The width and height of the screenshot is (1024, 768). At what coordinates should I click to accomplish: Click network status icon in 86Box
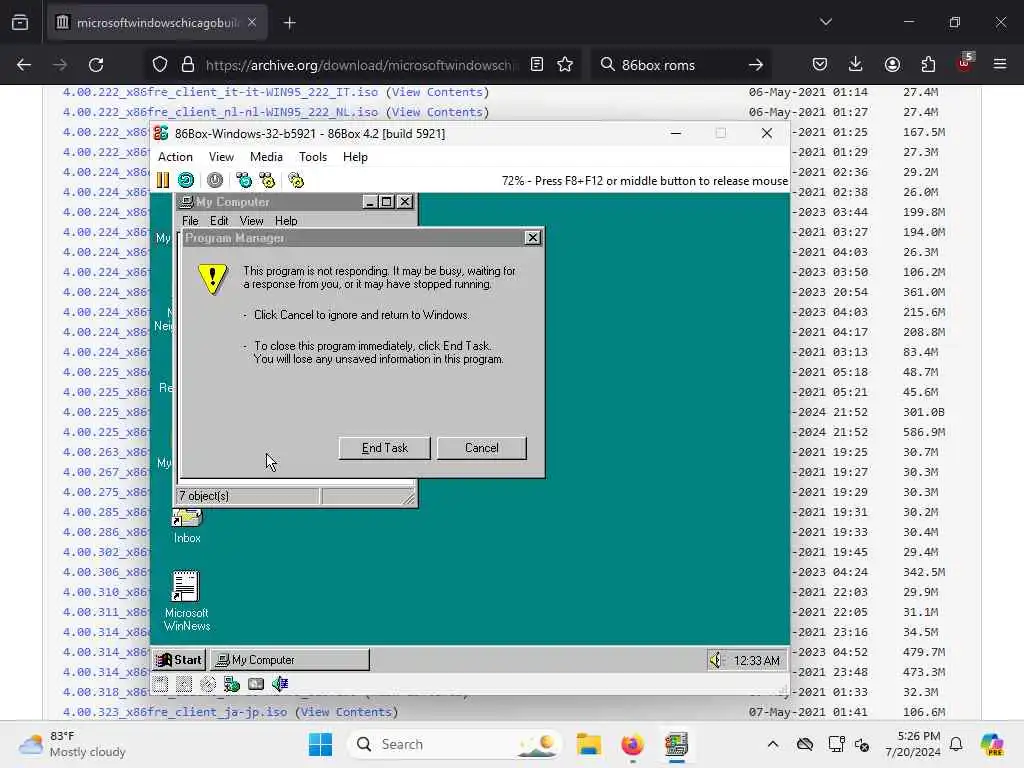pos(232,684)
